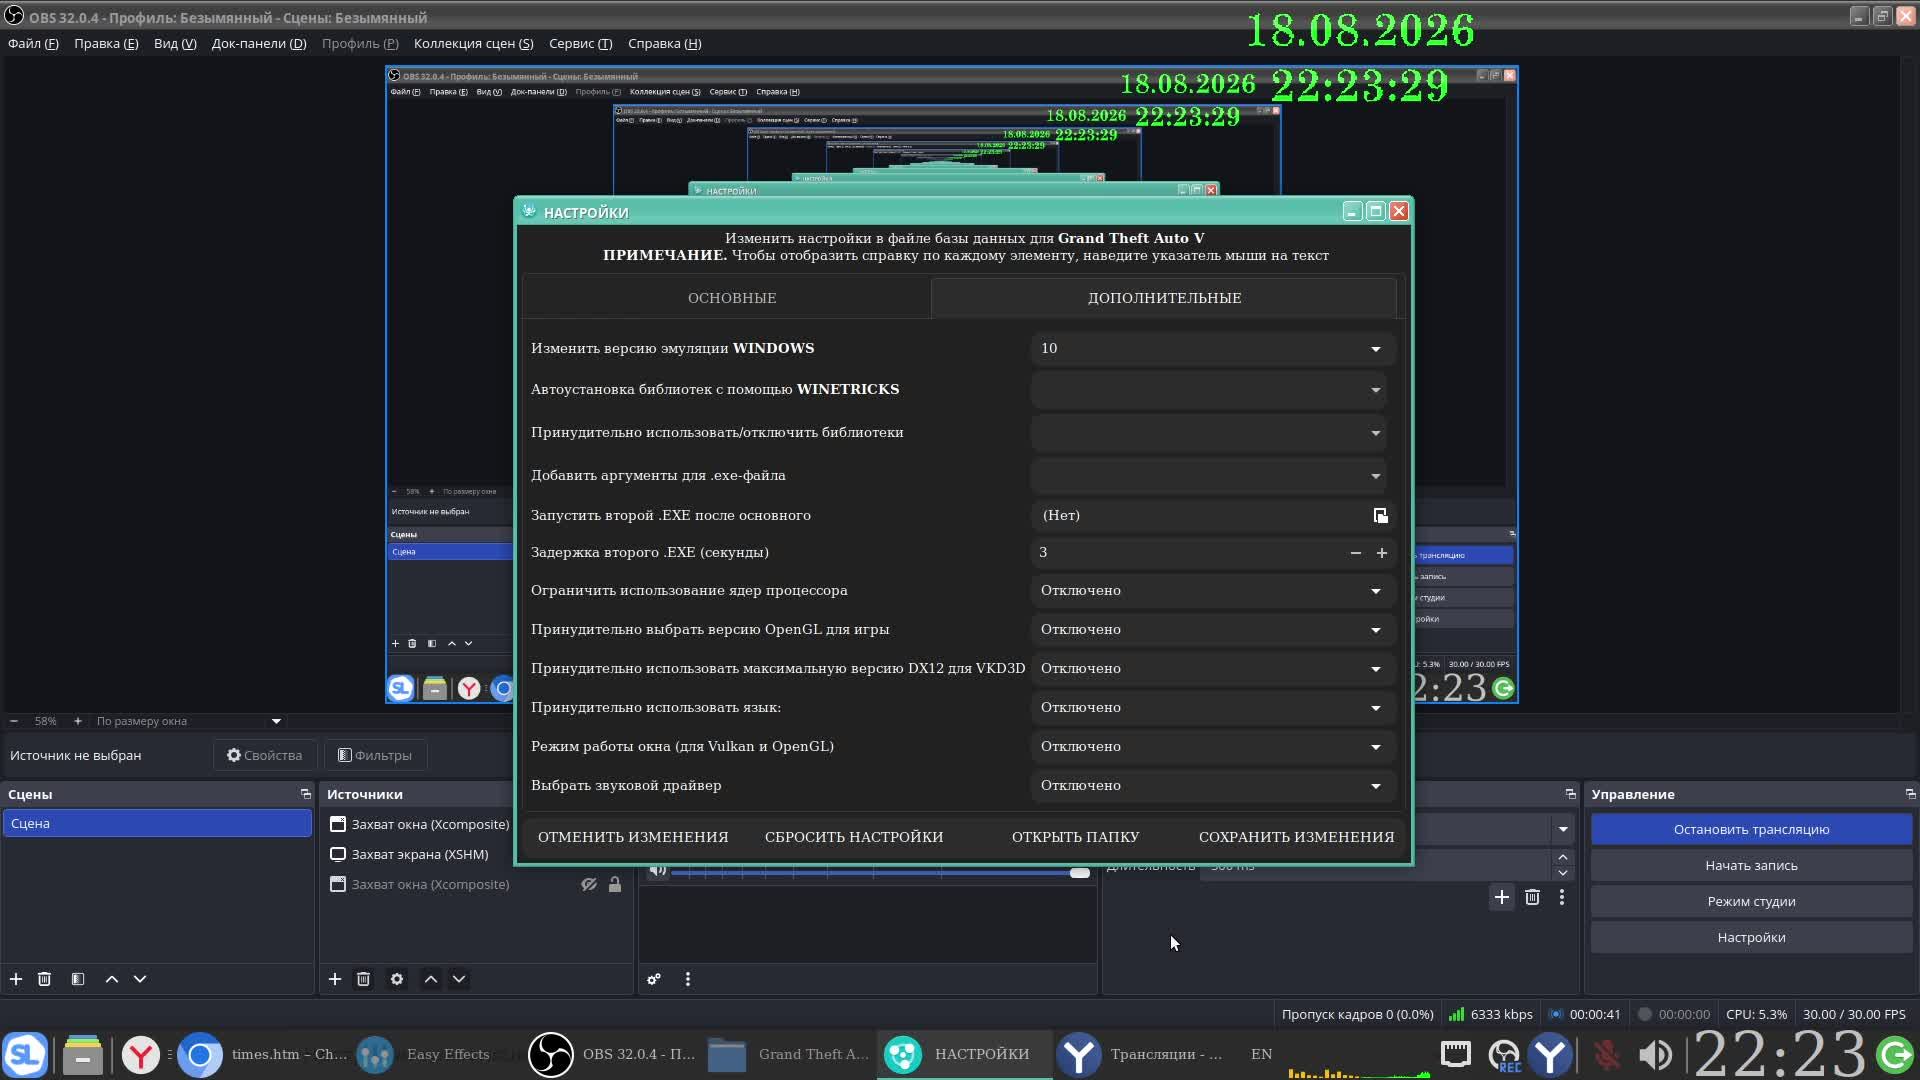Mute audio mixer speaker icon

[x=657, y=870]
